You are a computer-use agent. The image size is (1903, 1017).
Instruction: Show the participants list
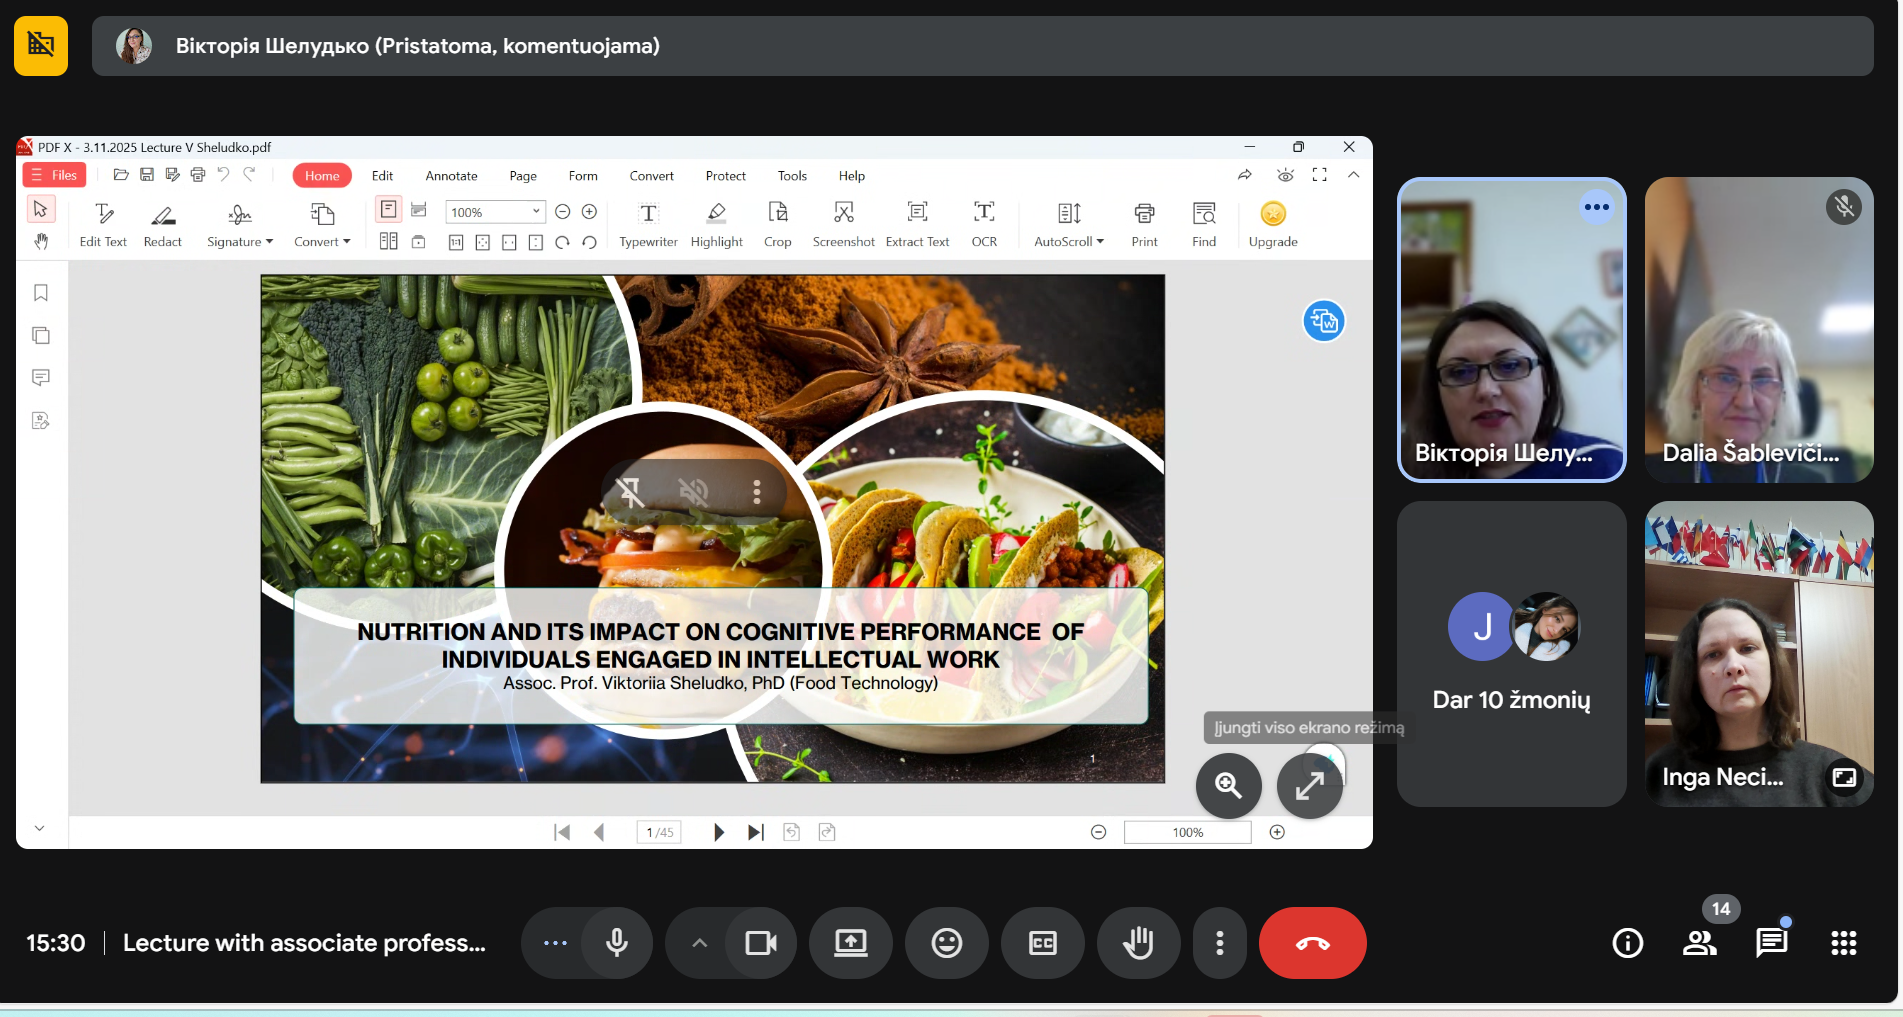click(1699, 943)
